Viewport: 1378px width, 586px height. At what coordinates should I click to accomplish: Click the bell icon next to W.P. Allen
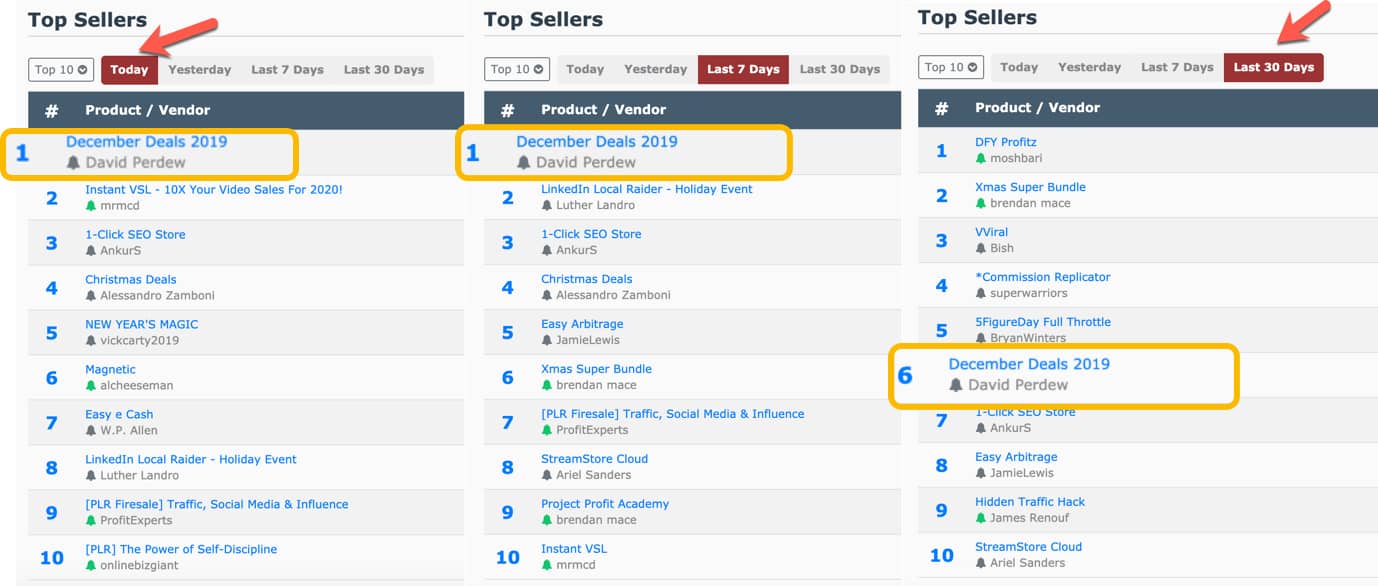click(91, 431)
